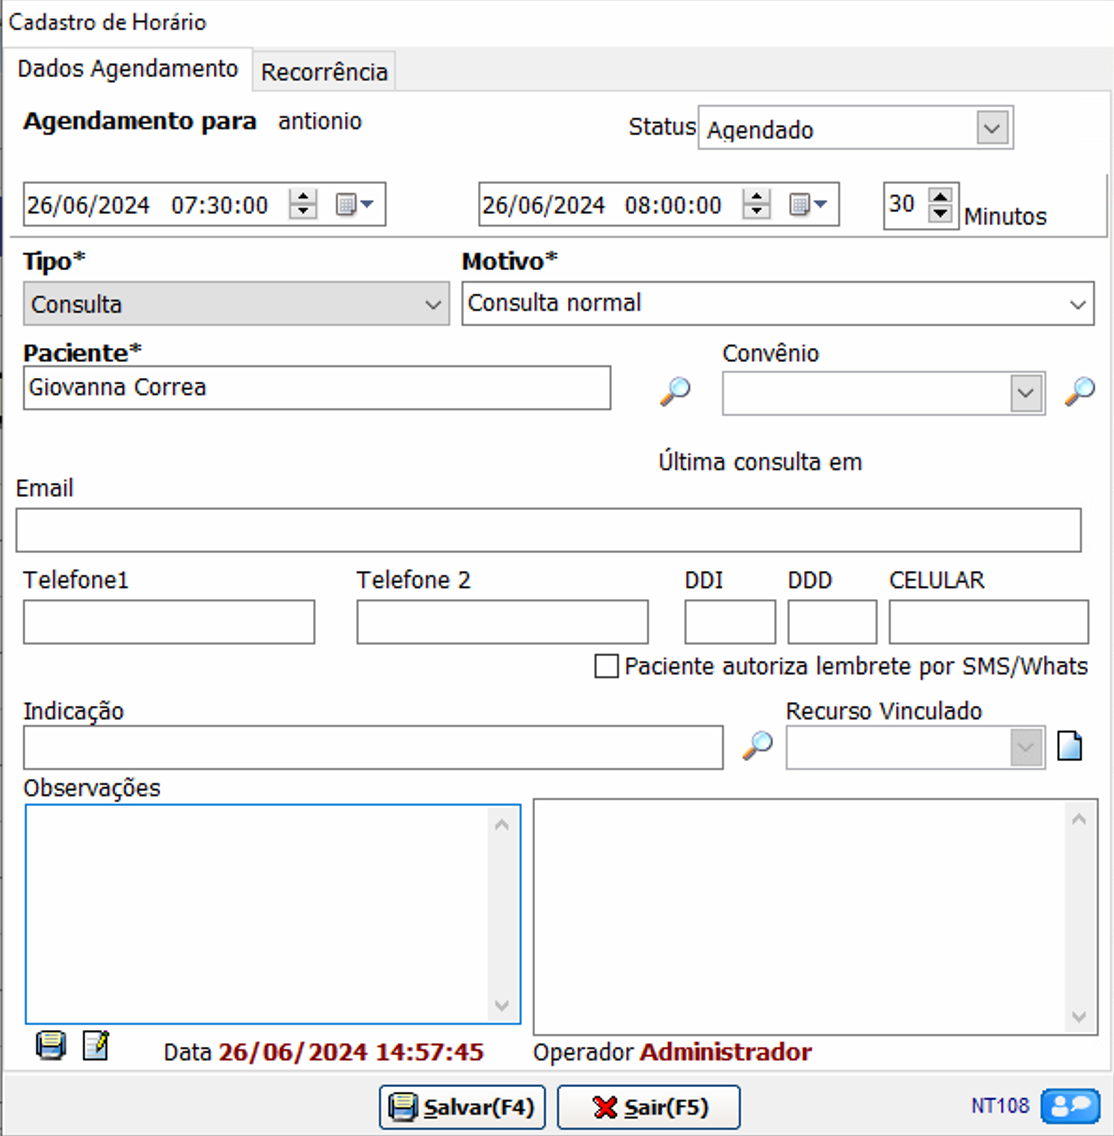Viewport: 1114px width, 1136px height.
Task: Expand the Convênio dropdown
Action: (1025, 393)
